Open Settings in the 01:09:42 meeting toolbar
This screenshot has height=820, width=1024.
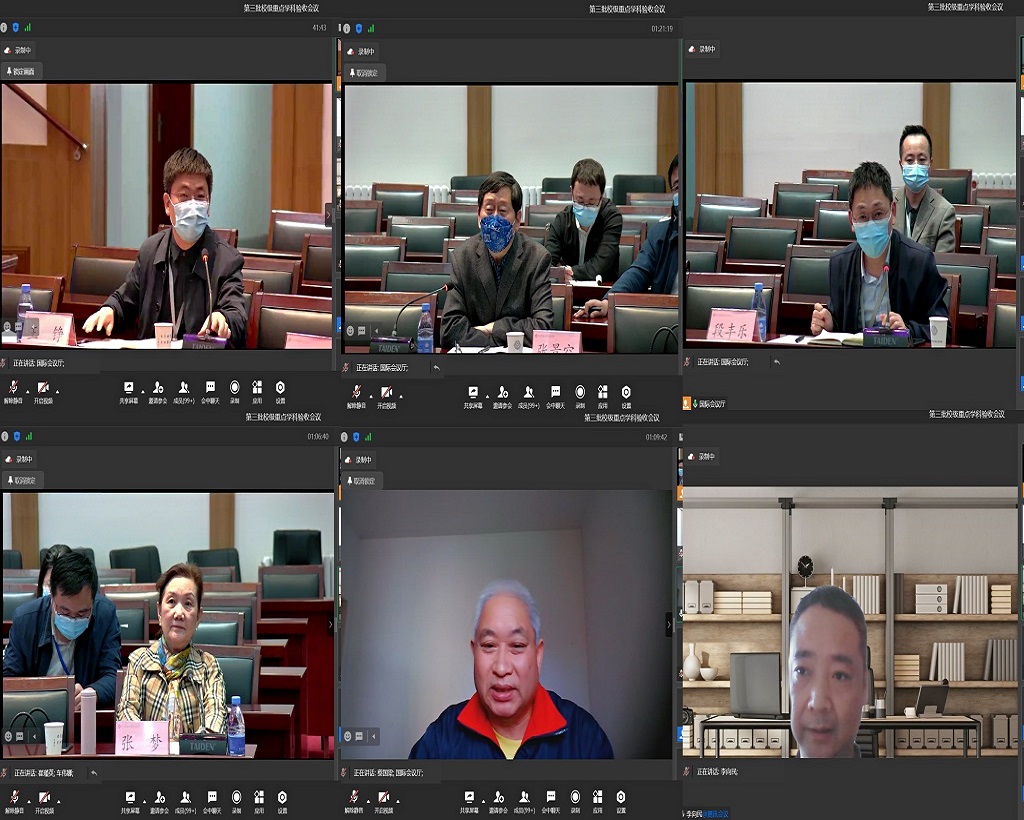[x=621, y=797]
